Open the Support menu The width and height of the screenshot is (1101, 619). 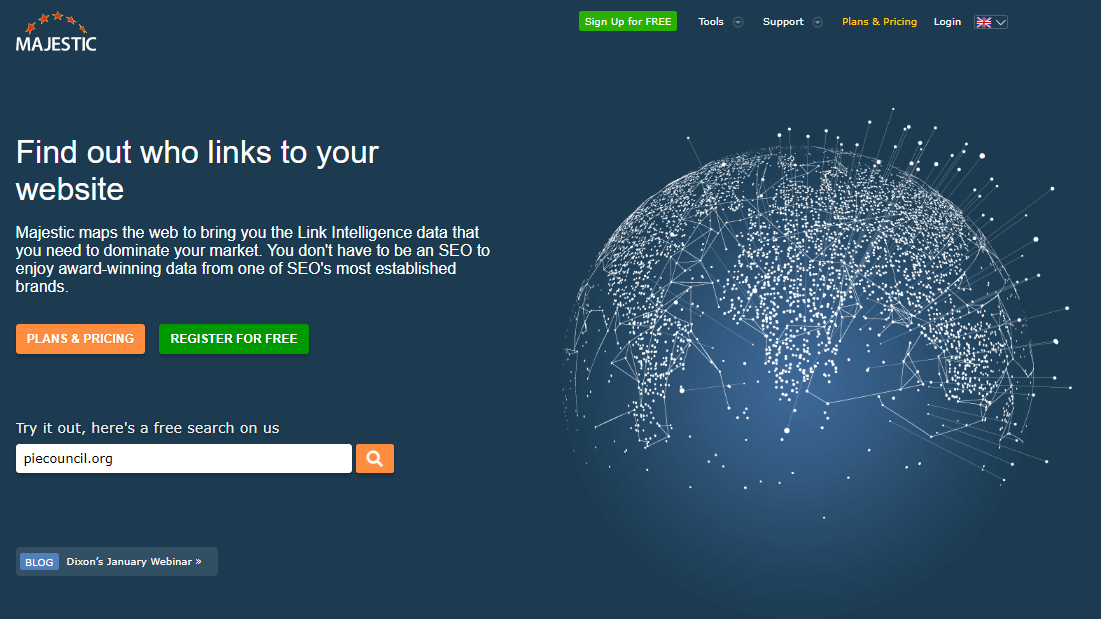pyautogui.click(x=782, y=22)
